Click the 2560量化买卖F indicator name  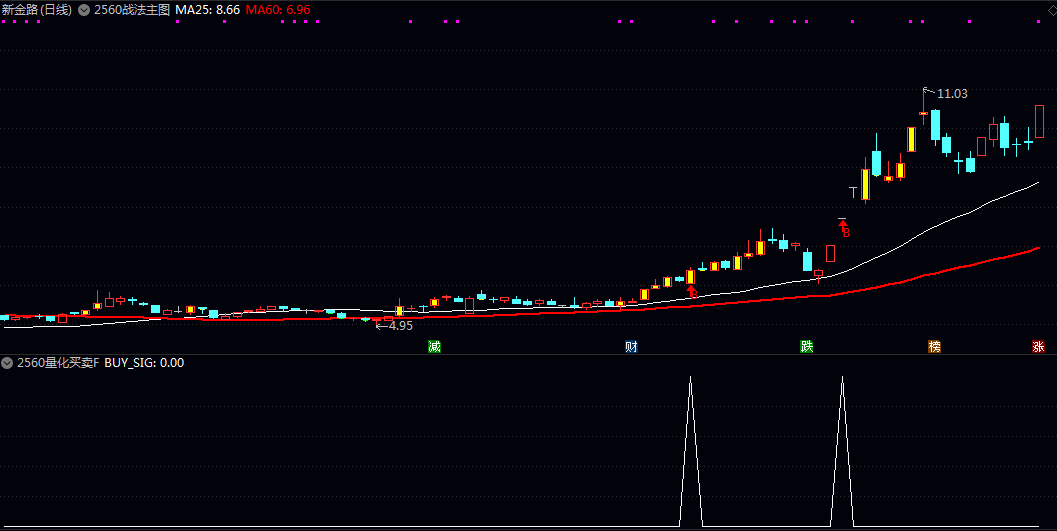58,363
